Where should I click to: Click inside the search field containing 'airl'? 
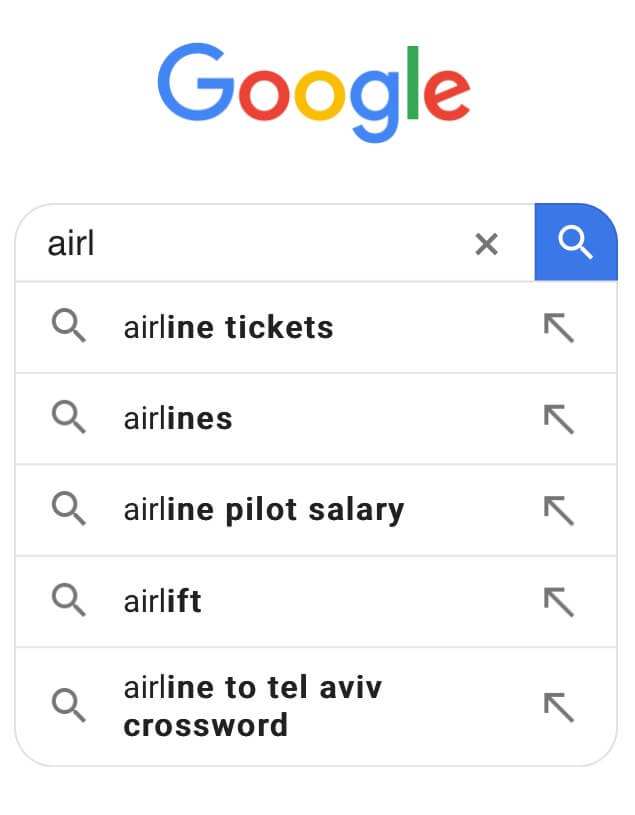(x=250, y=243)
